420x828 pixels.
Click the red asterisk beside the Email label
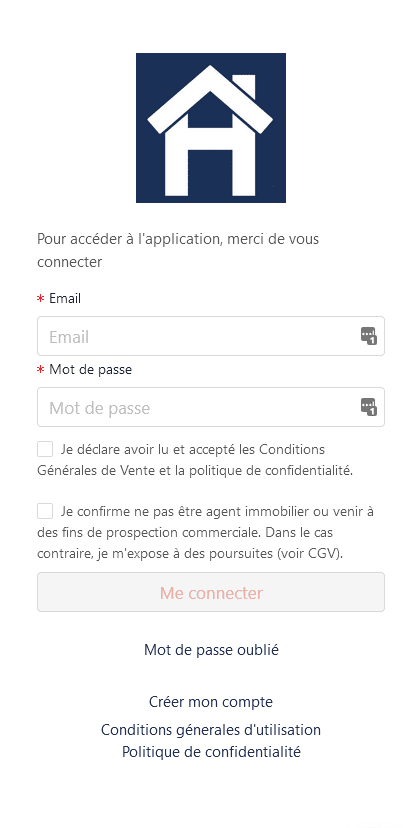pyautogui.click(x=41, y=299)
